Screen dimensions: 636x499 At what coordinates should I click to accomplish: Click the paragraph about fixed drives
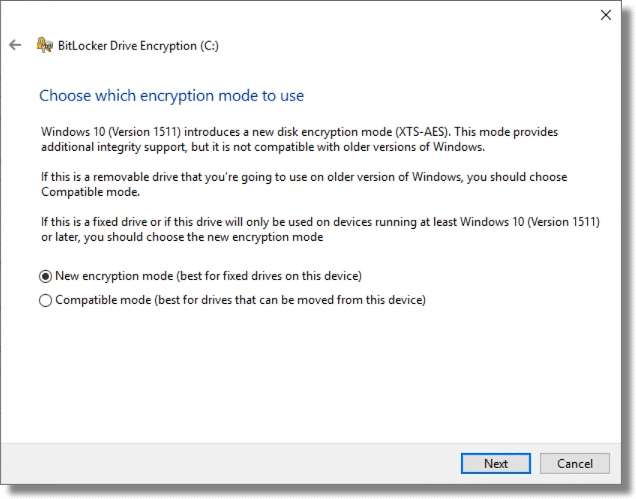tap(300, 228)
